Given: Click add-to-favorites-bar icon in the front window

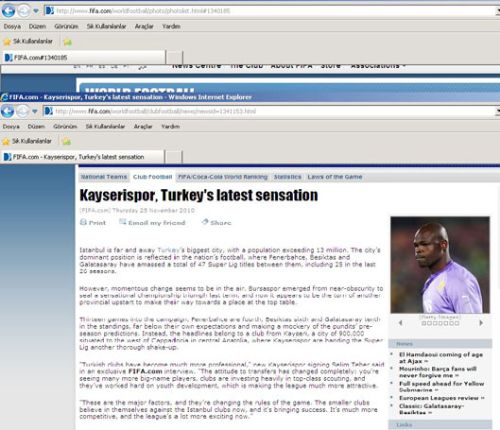Looking at the screenshot, I should (x=67, y=141).
